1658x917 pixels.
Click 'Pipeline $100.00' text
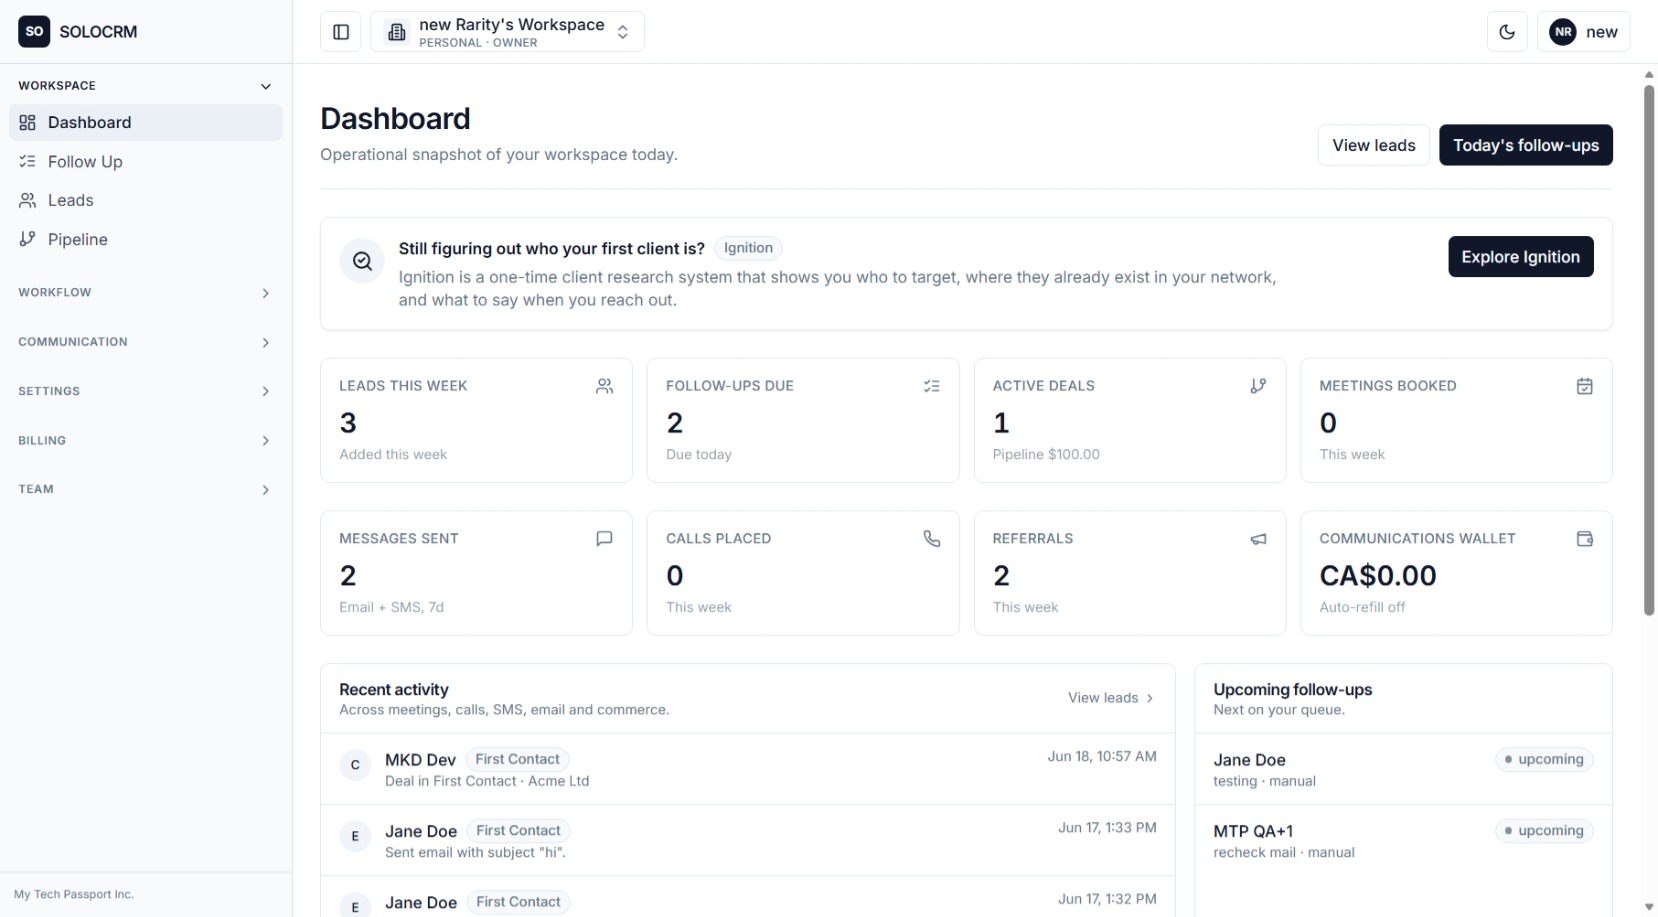click(1046, 454)
